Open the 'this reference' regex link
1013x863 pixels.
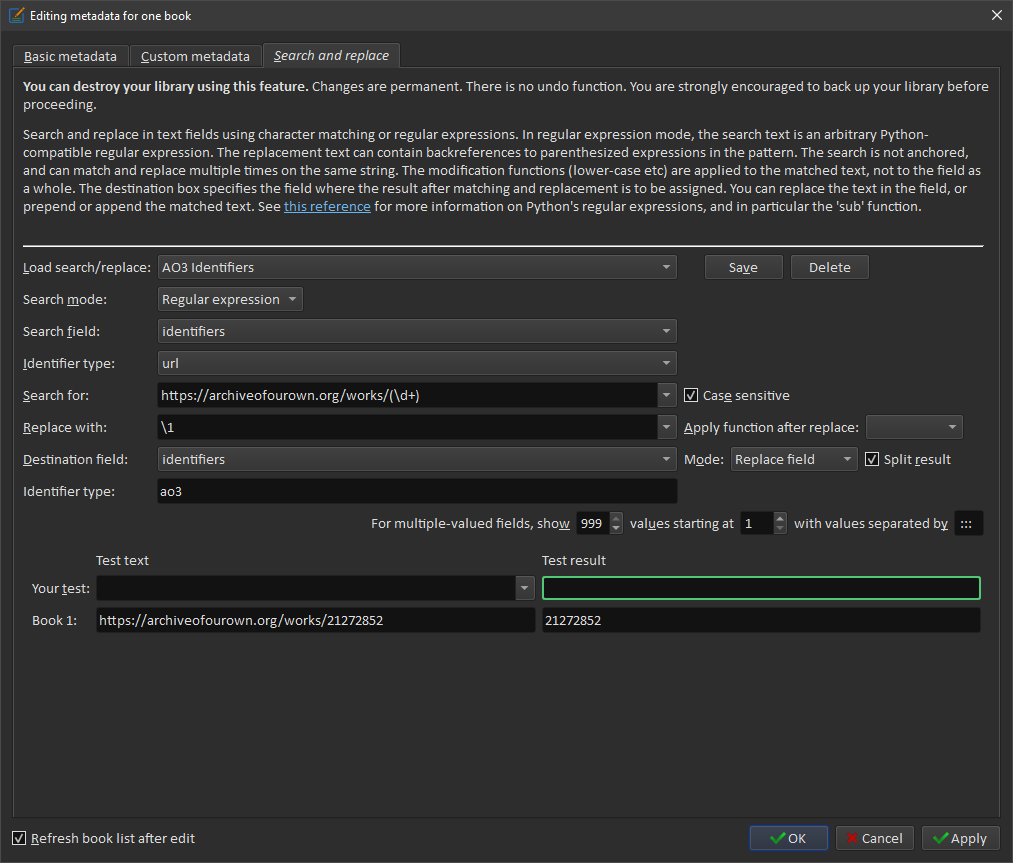click(x=327, y=207)
